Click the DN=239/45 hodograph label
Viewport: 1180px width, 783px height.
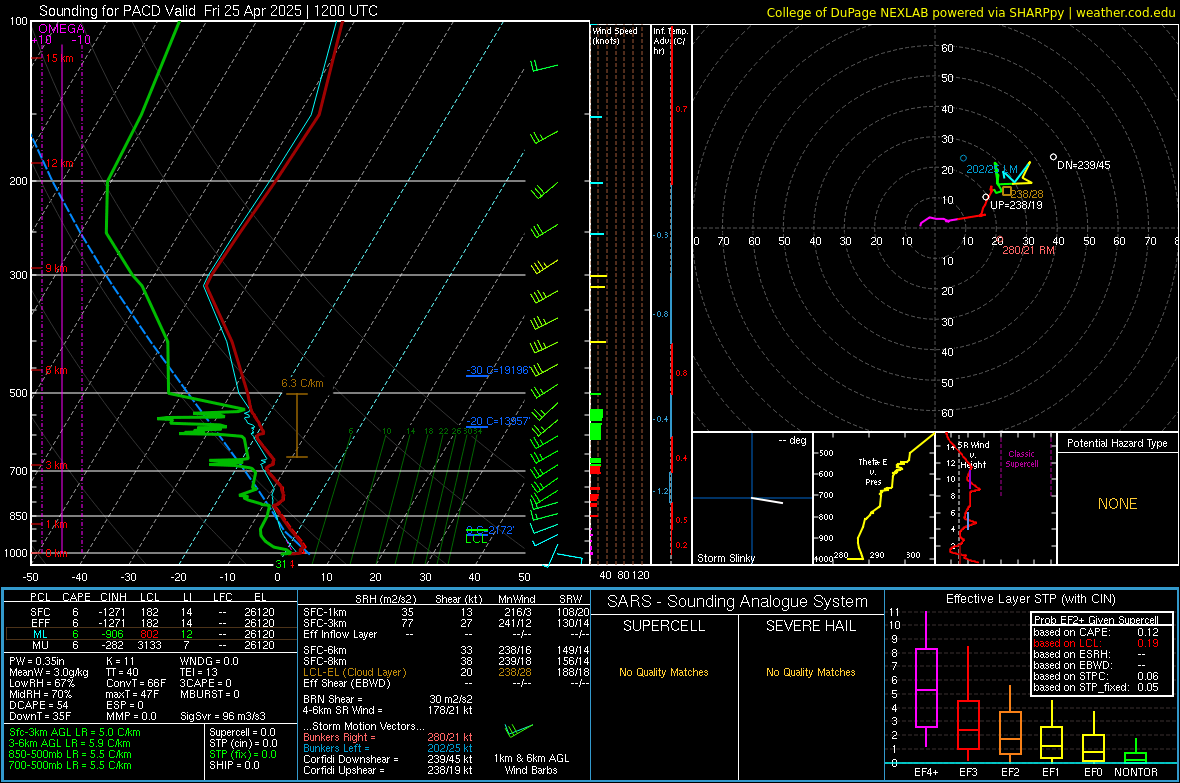[x=1084, y=165]
